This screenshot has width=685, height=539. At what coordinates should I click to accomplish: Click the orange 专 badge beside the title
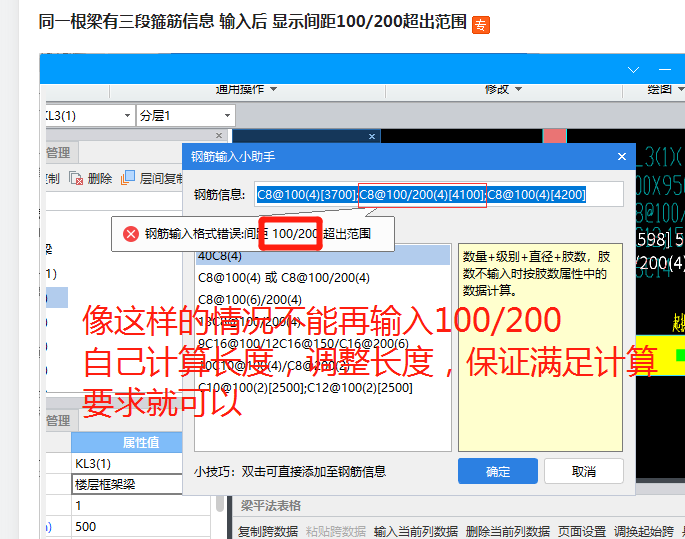(x=481, y=25)
